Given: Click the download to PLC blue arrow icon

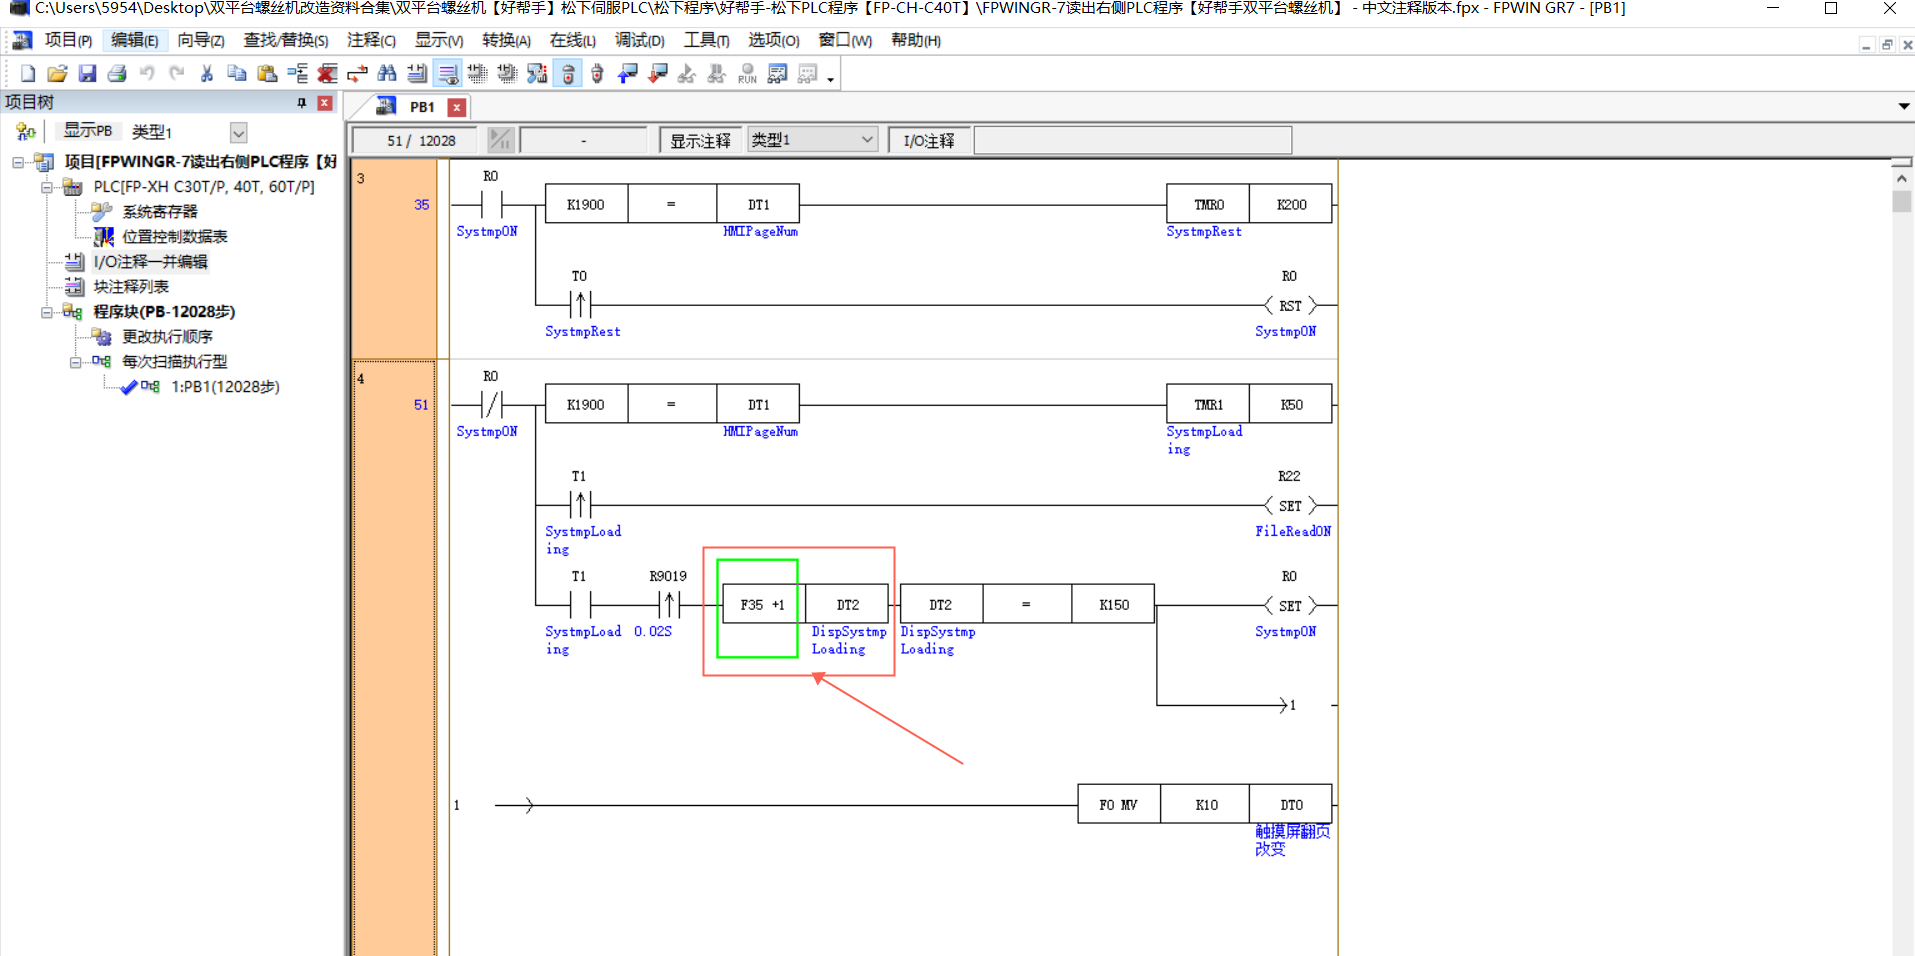Looking at the screenshot, I should pos(628,74).
